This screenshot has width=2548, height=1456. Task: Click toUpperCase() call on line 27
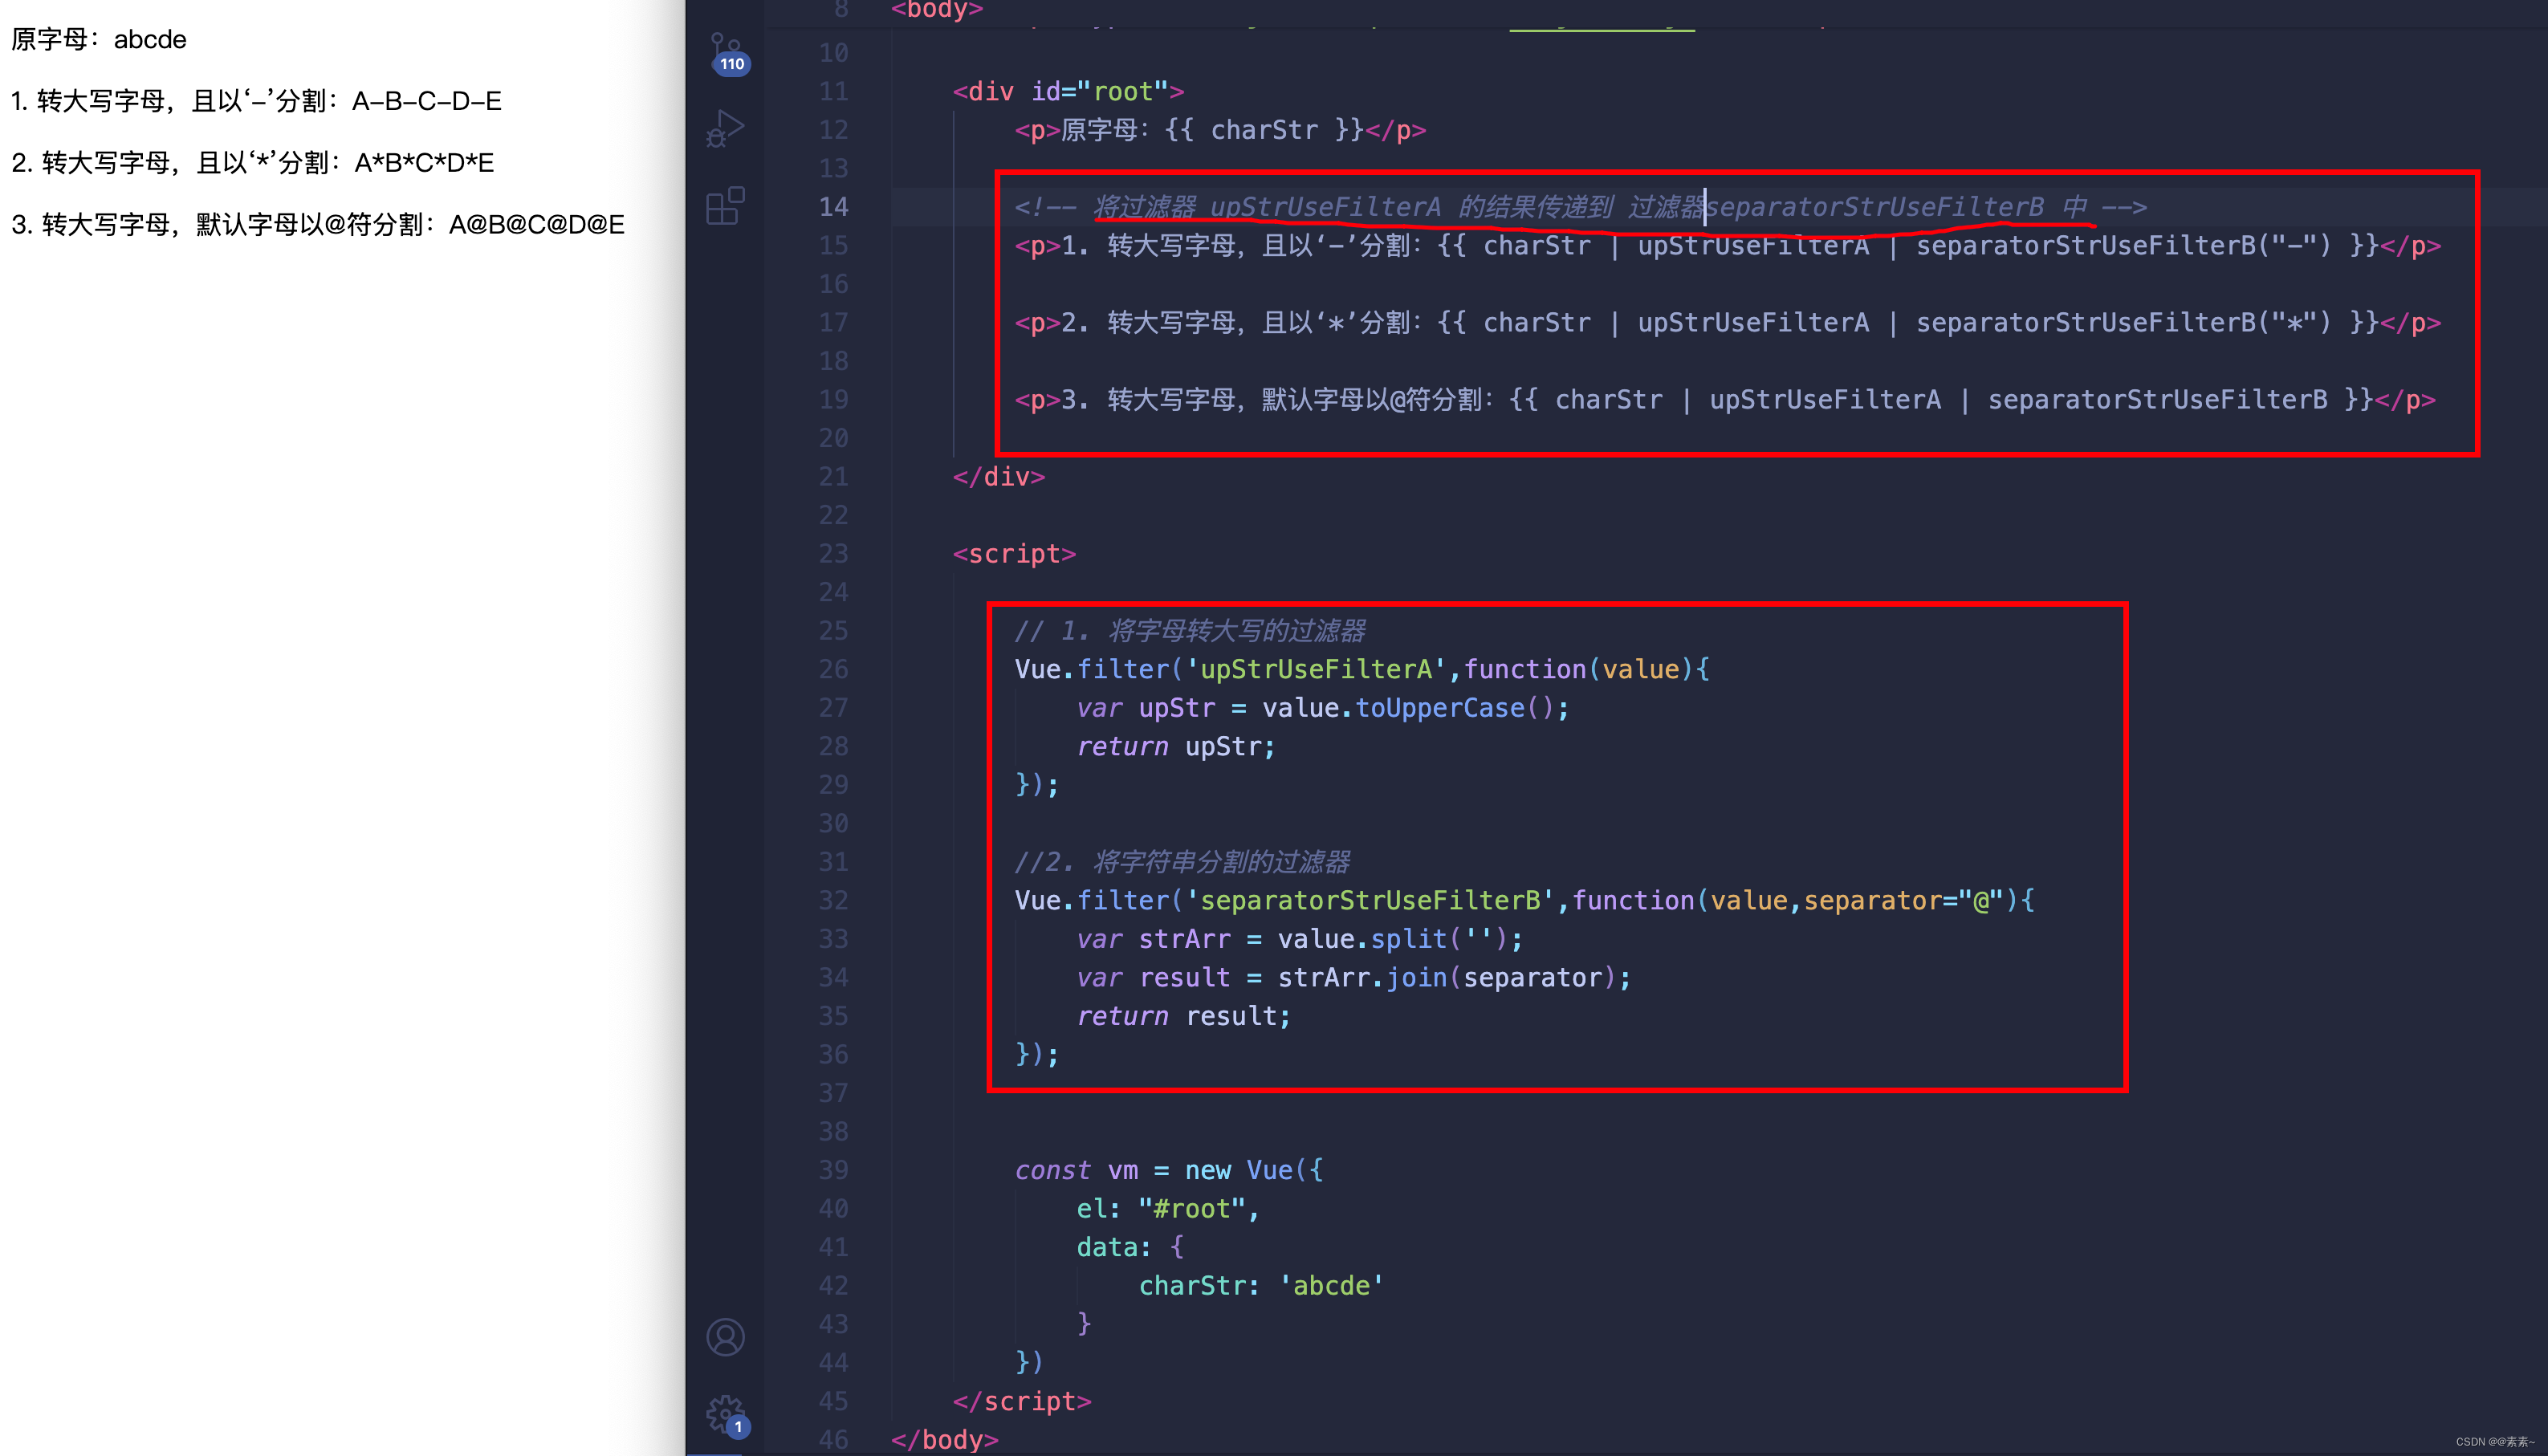coord(1453,708)
